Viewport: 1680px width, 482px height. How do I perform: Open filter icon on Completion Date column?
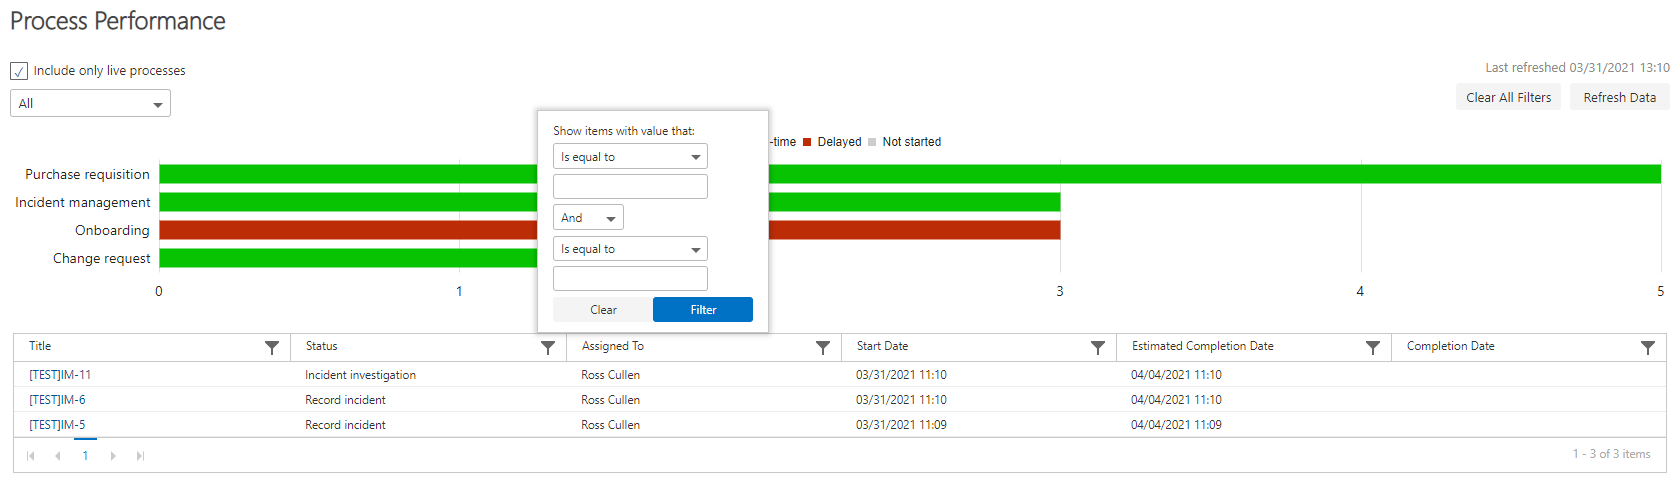pos(1648,347)
